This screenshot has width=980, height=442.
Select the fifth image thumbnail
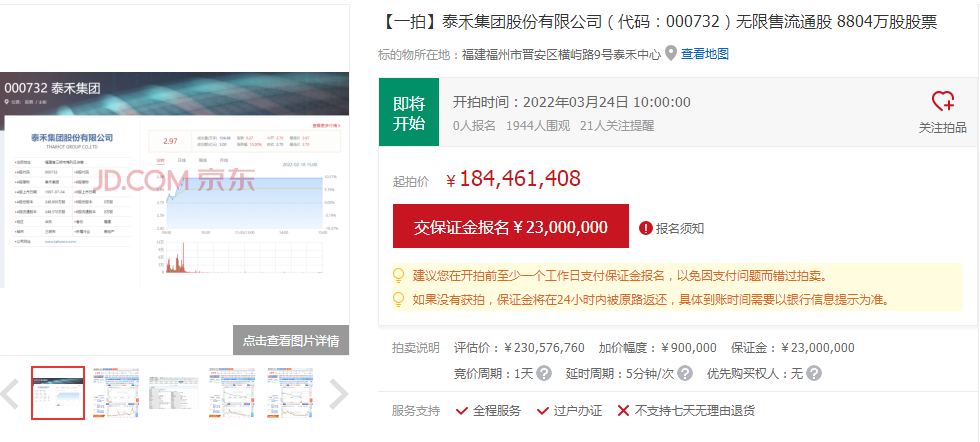tap(289, 392)
